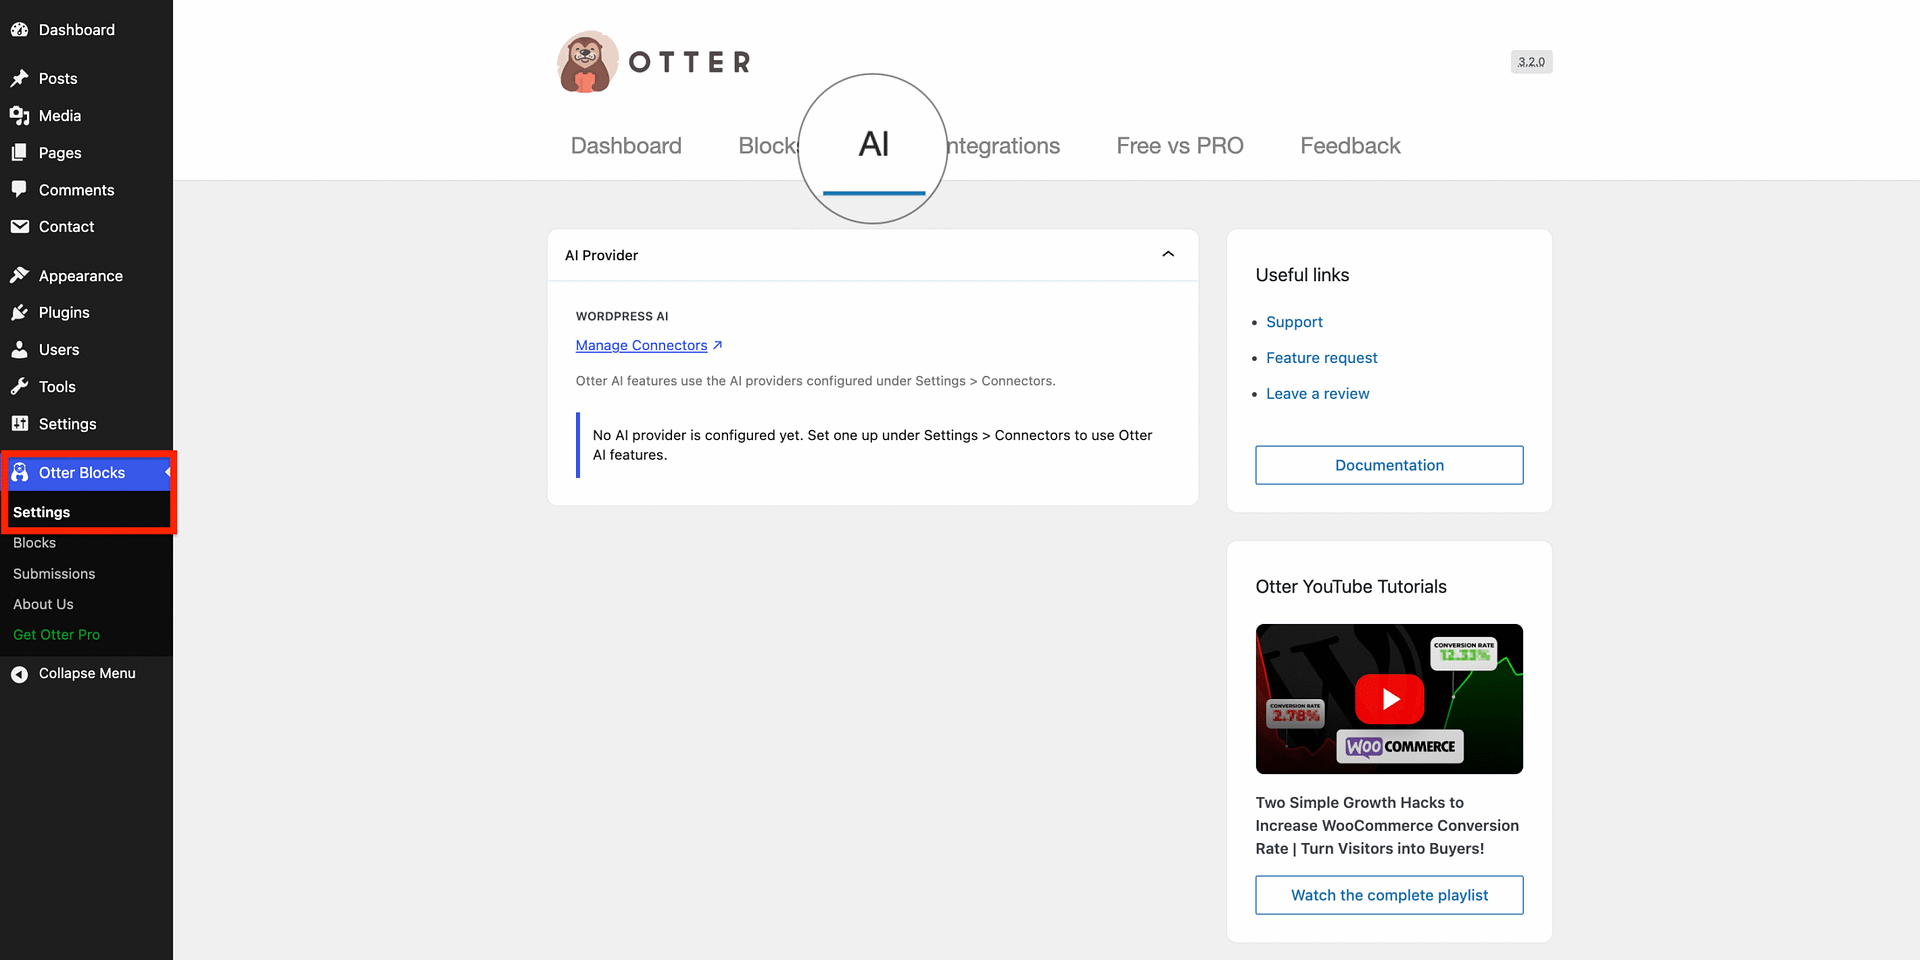Click the Dashboard gauge icon in sidebar
The image size is (1920, 960).
pyautogui.click(x=19, y=30)
